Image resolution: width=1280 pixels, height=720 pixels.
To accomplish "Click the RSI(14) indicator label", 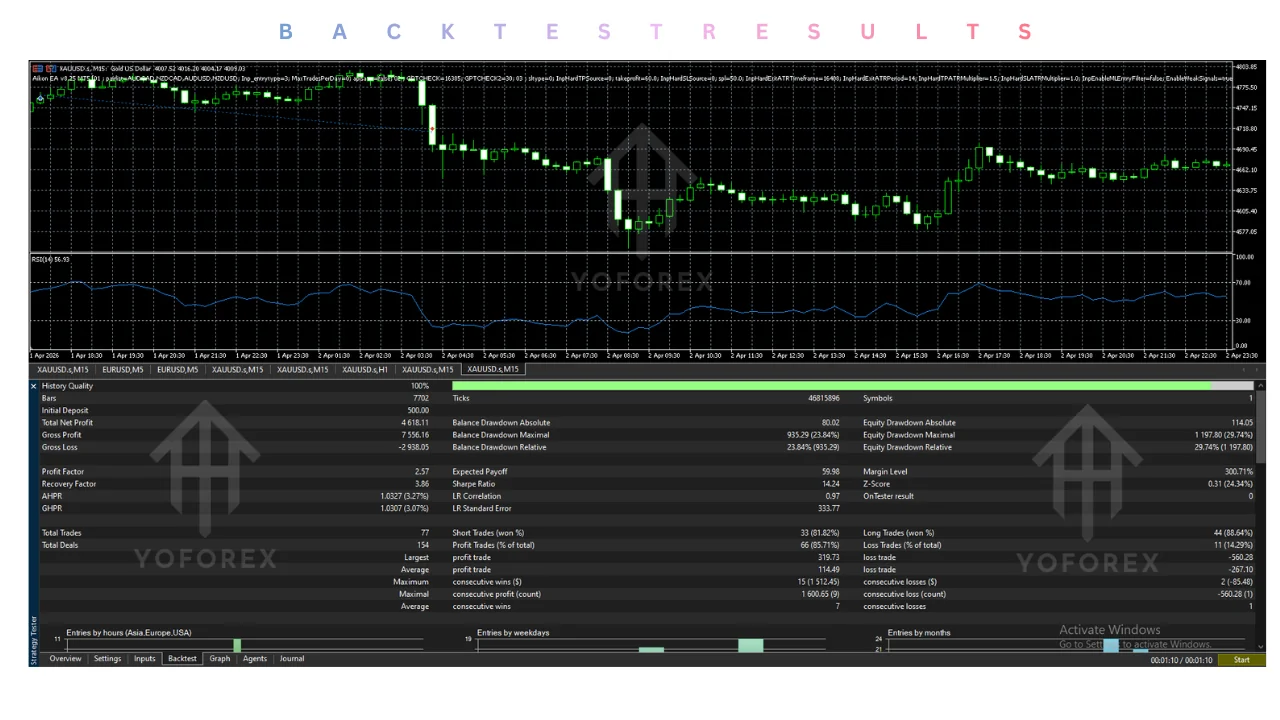I will (x=50, y=259).
